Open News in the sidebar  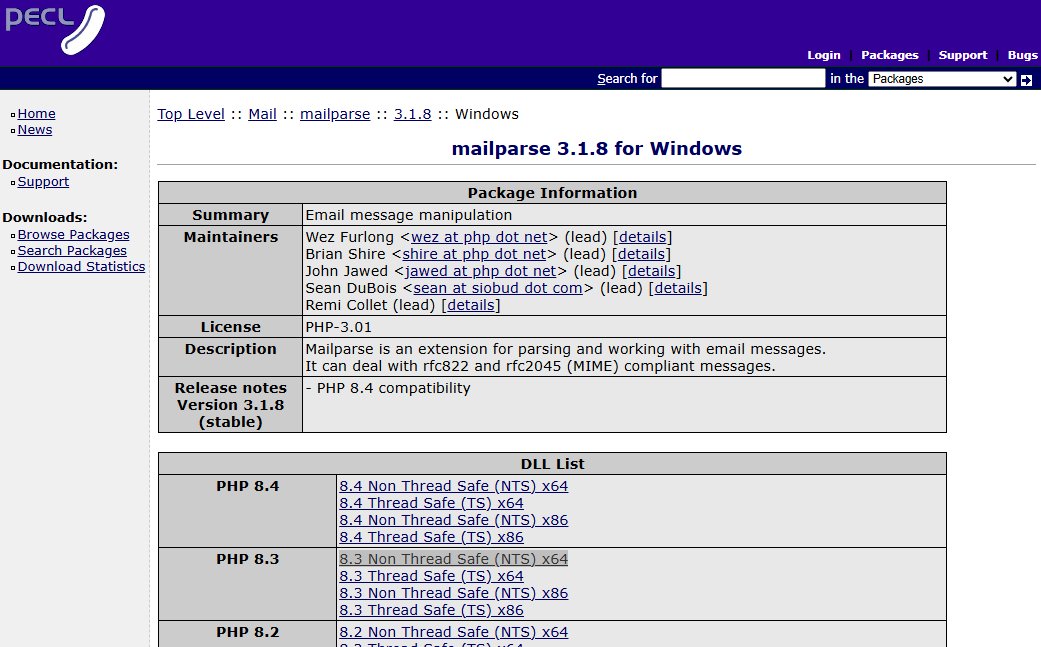click(35, 130)
